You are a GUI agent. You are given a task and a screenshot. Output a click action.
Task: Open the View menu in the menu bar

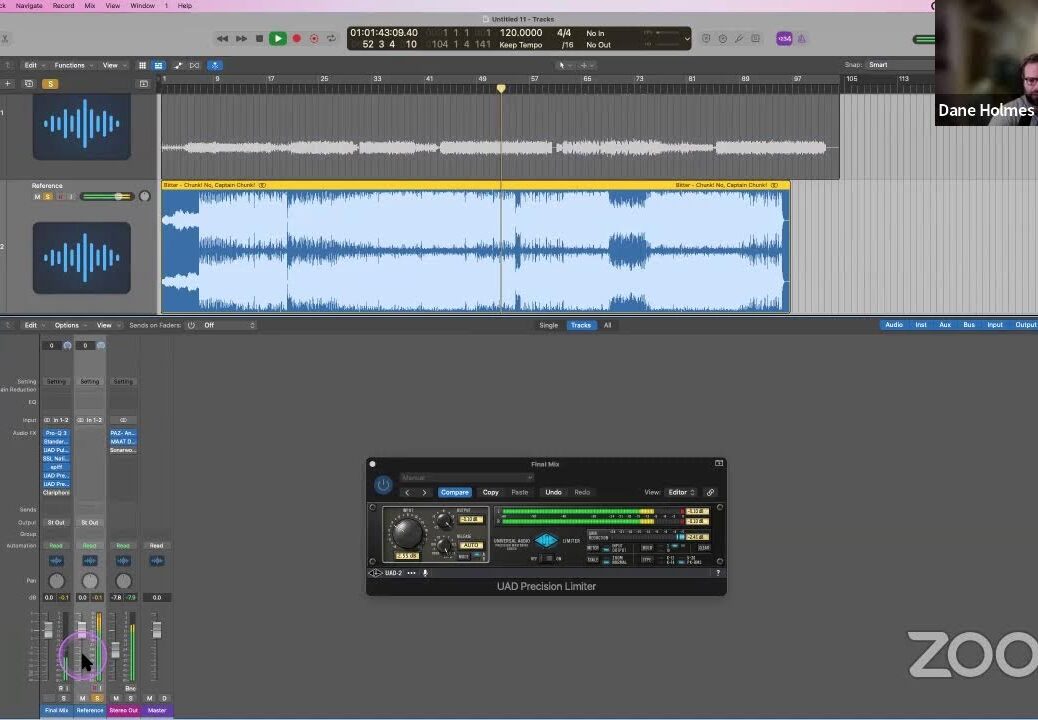(x=113, y=5)
